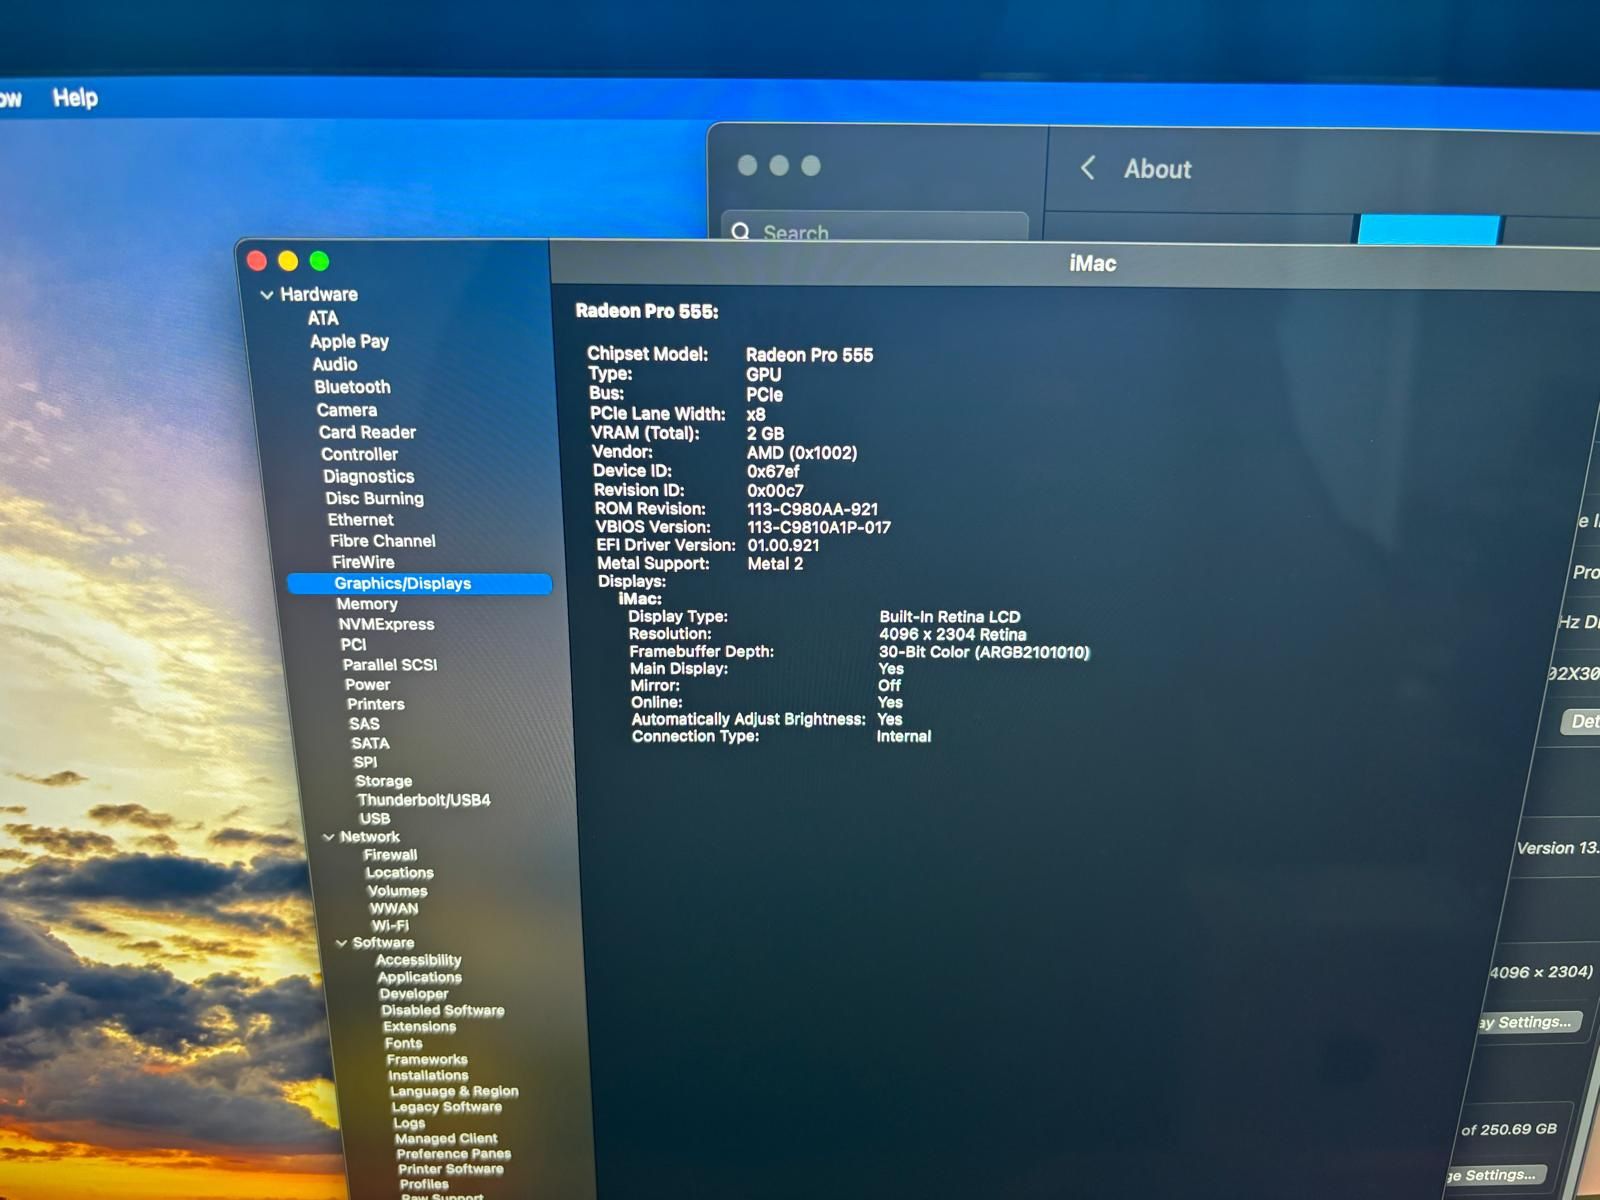The width and height of the screenshot is (1600, 1200).
Task: Open Storage hardware details
Action: pyautogui.click(x=384, y=781)
